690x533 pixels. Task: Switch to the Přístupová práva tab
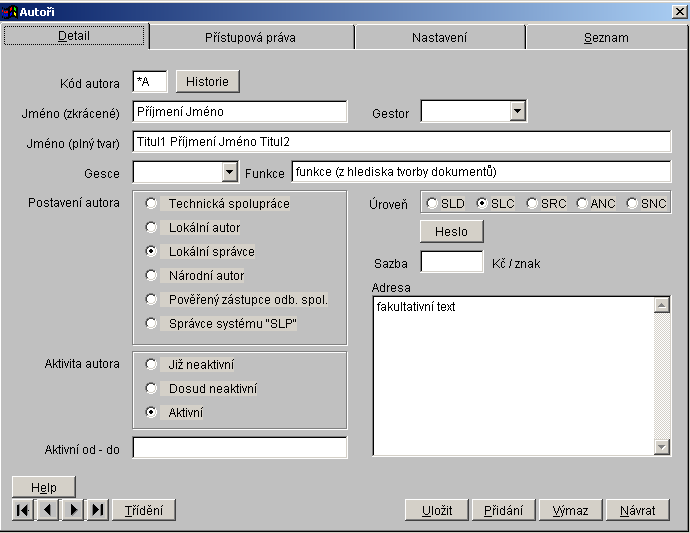(x=251, y=38)
